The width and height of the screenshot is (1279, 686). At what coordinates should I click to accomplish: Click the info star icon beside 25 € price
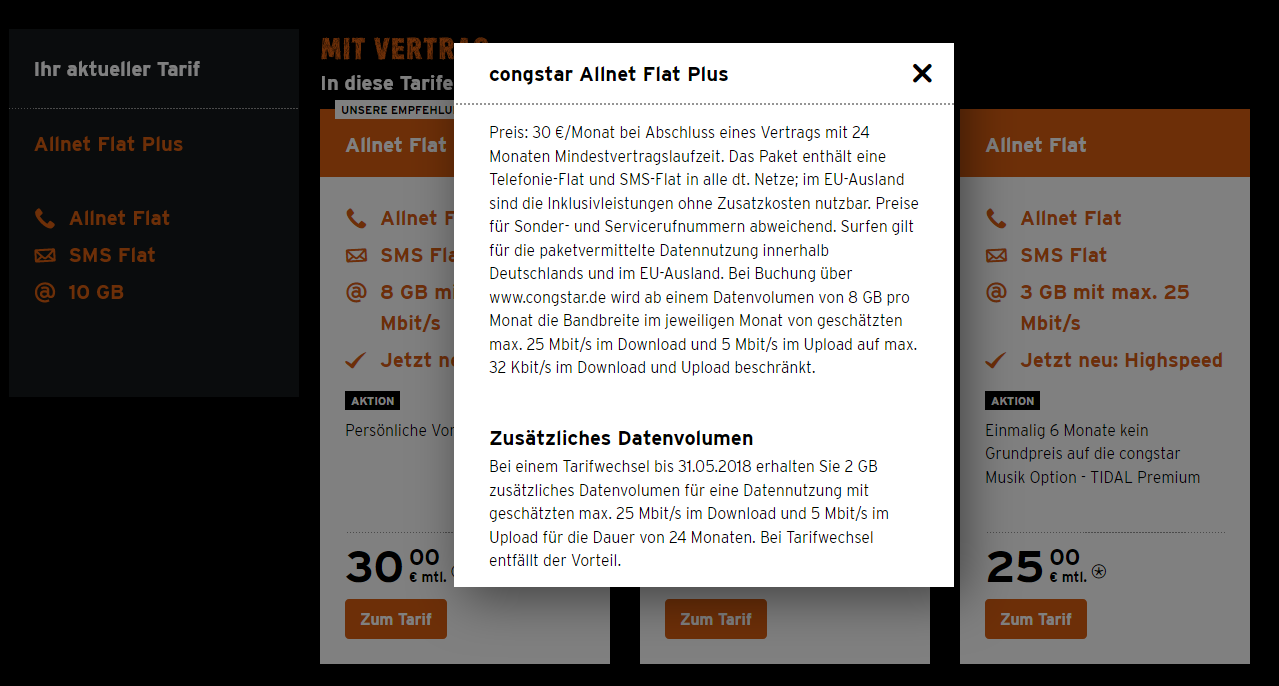1099,572
